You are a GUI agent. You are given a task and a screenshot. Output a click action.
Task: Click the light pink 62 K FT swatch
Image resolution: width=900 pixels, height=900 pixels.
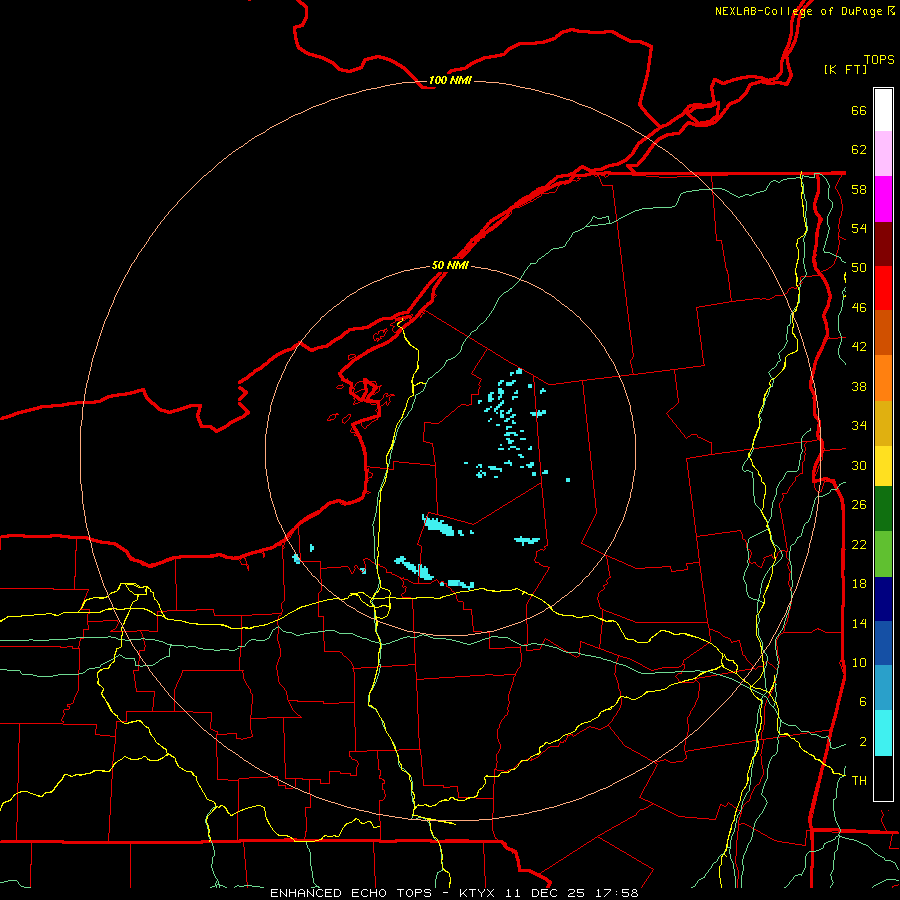click(x=883, y=154)
